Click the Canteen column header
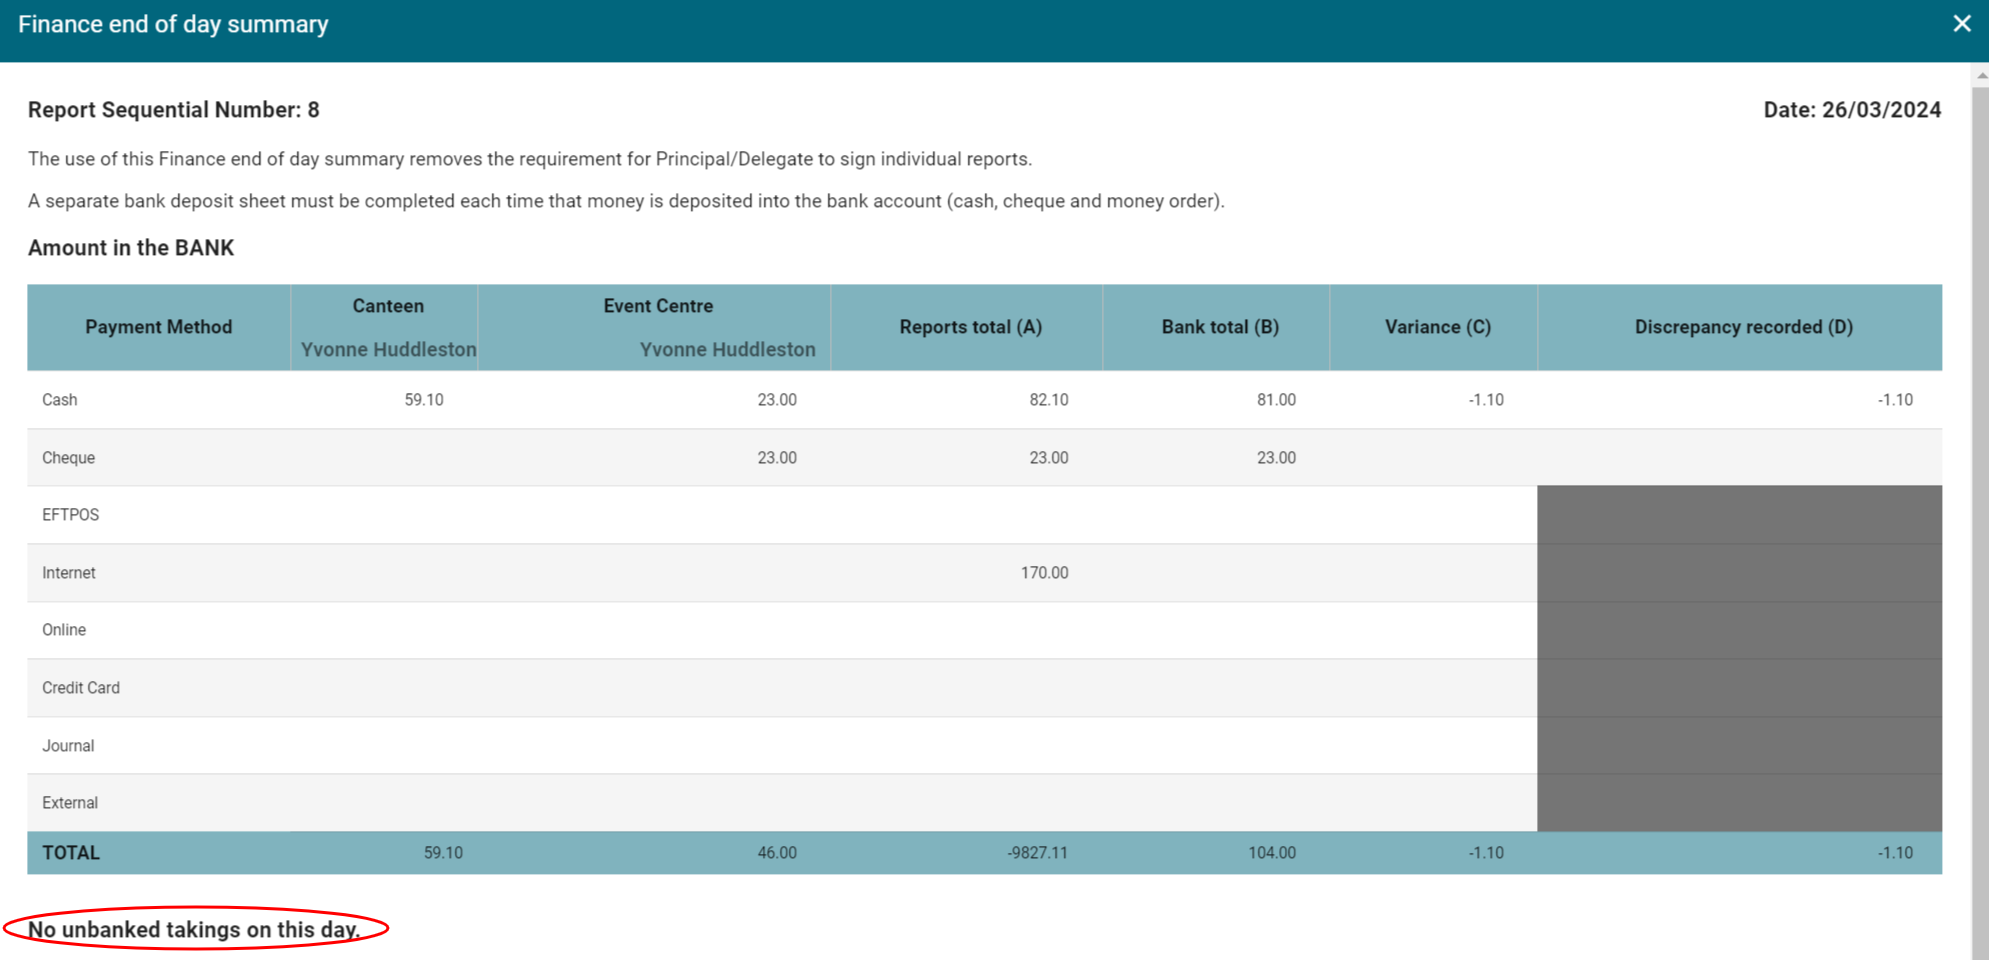Screen dimensions: 1989x960 (388, 307)
